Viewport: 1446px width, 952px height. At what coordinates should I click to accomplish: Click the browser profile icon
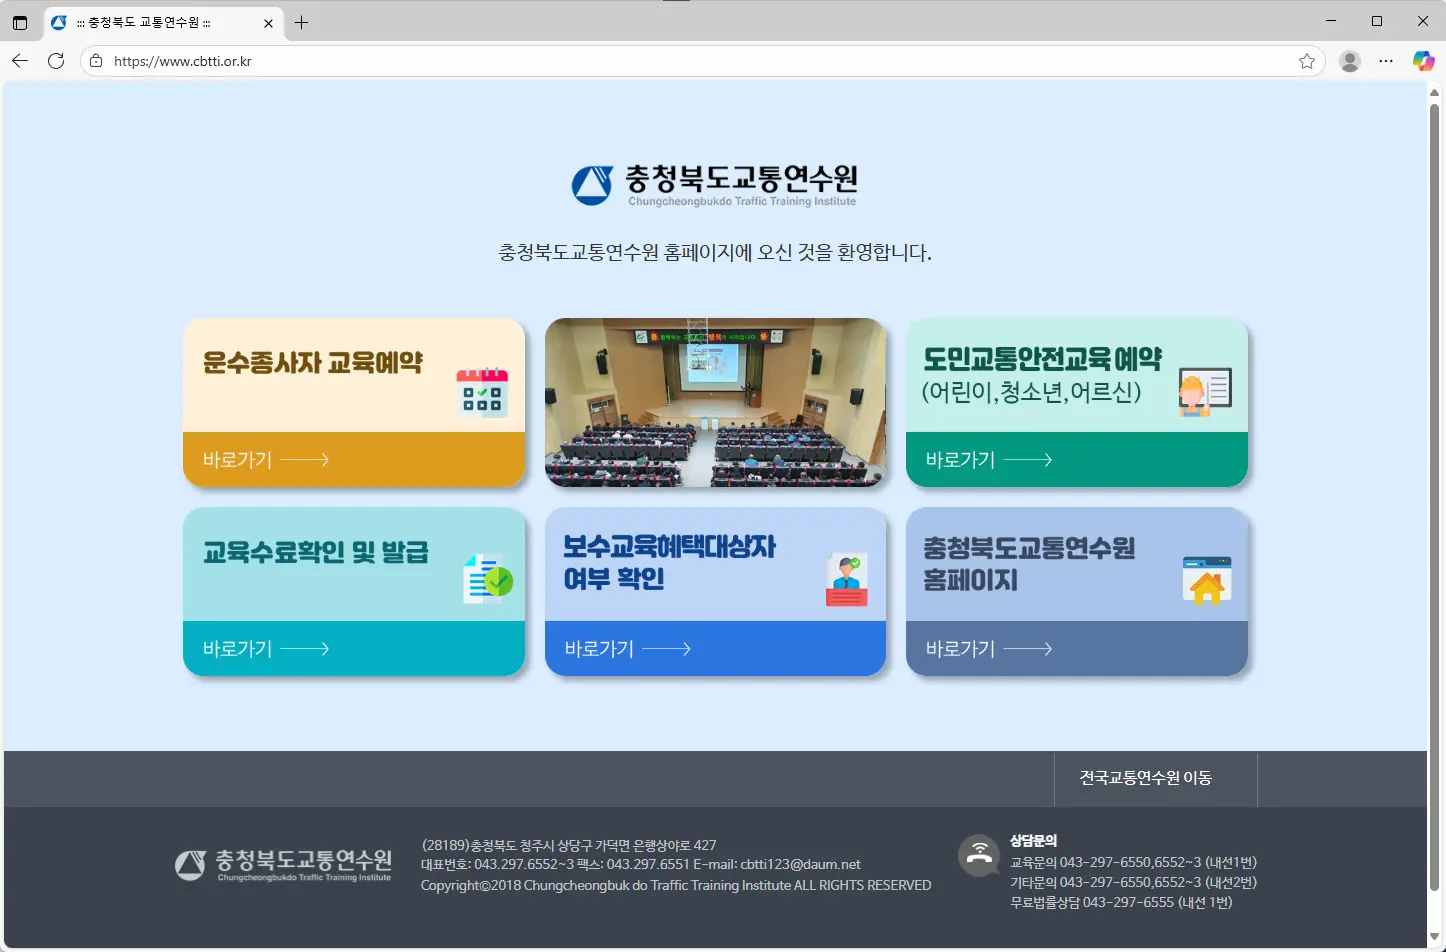(x=1349, y=61)
